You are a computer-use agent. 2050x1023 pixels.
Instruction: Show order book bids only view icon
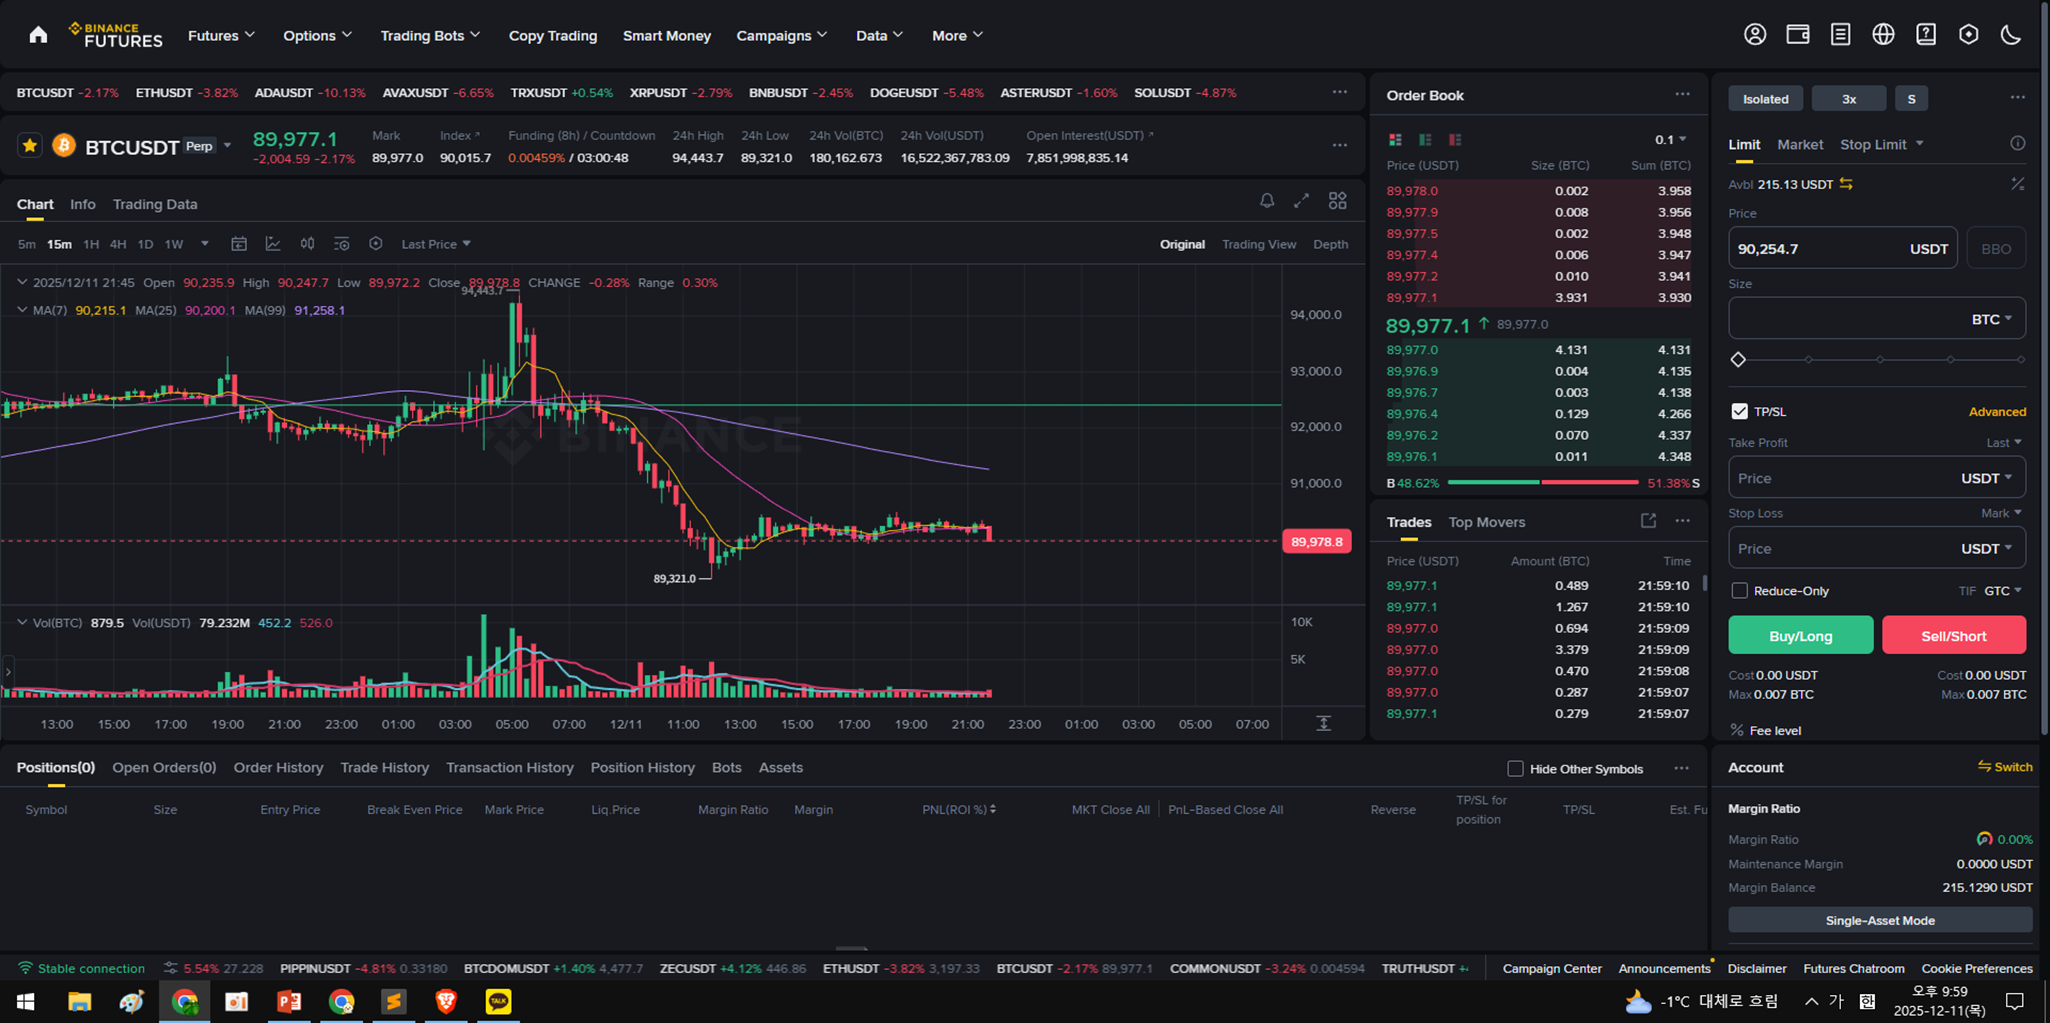[x=1425, y=139]
